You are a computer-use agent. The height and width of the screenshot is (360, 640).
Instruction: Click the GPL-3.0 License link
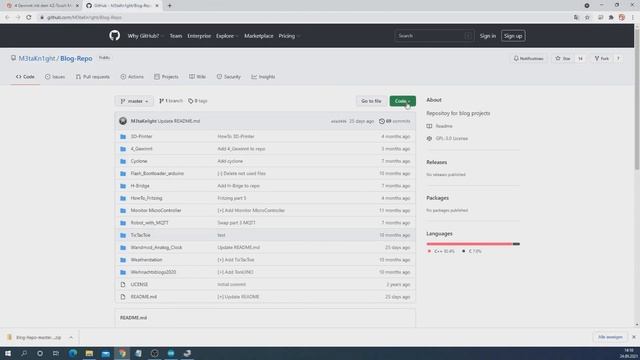[x=451, y=138]
